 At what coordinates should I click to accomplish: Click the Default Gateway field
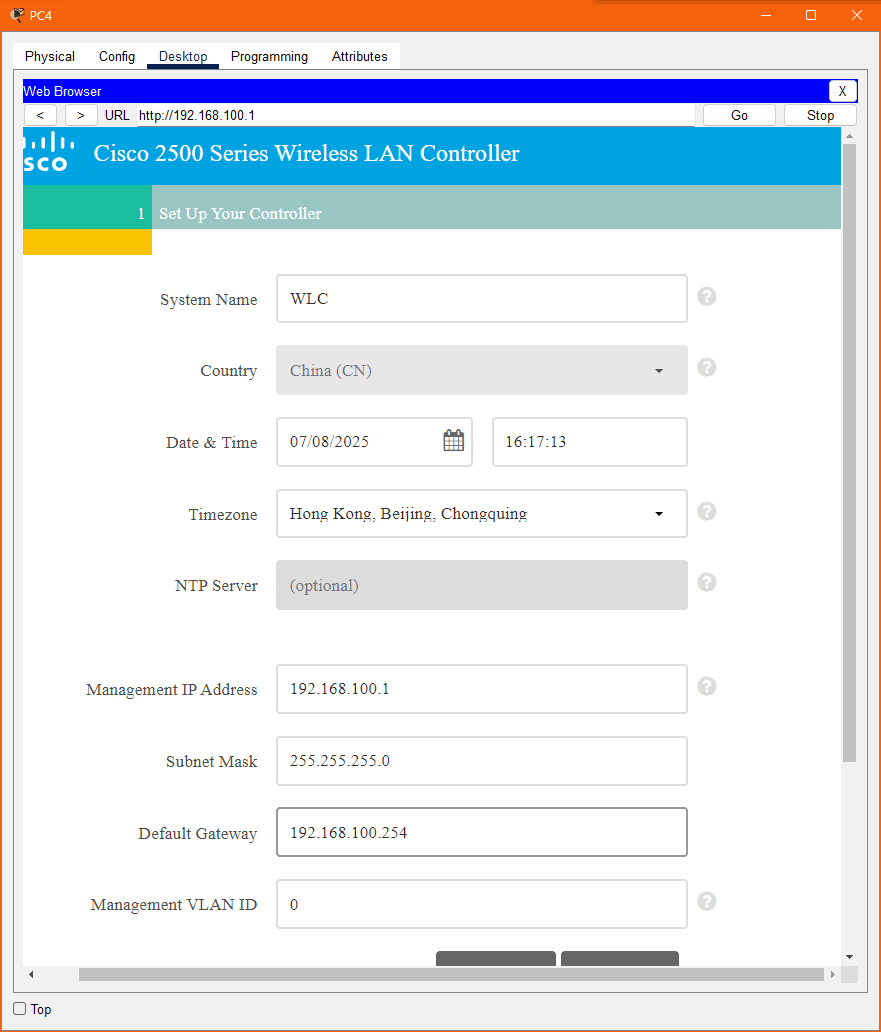(x=482, y=832)
